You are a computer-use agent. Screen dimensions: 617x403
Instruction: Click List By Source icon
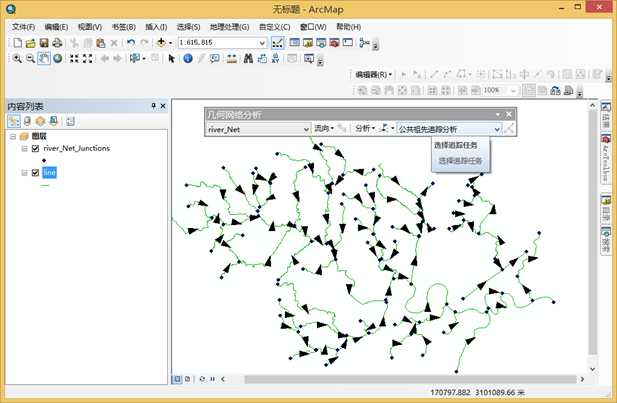point(27,121)
